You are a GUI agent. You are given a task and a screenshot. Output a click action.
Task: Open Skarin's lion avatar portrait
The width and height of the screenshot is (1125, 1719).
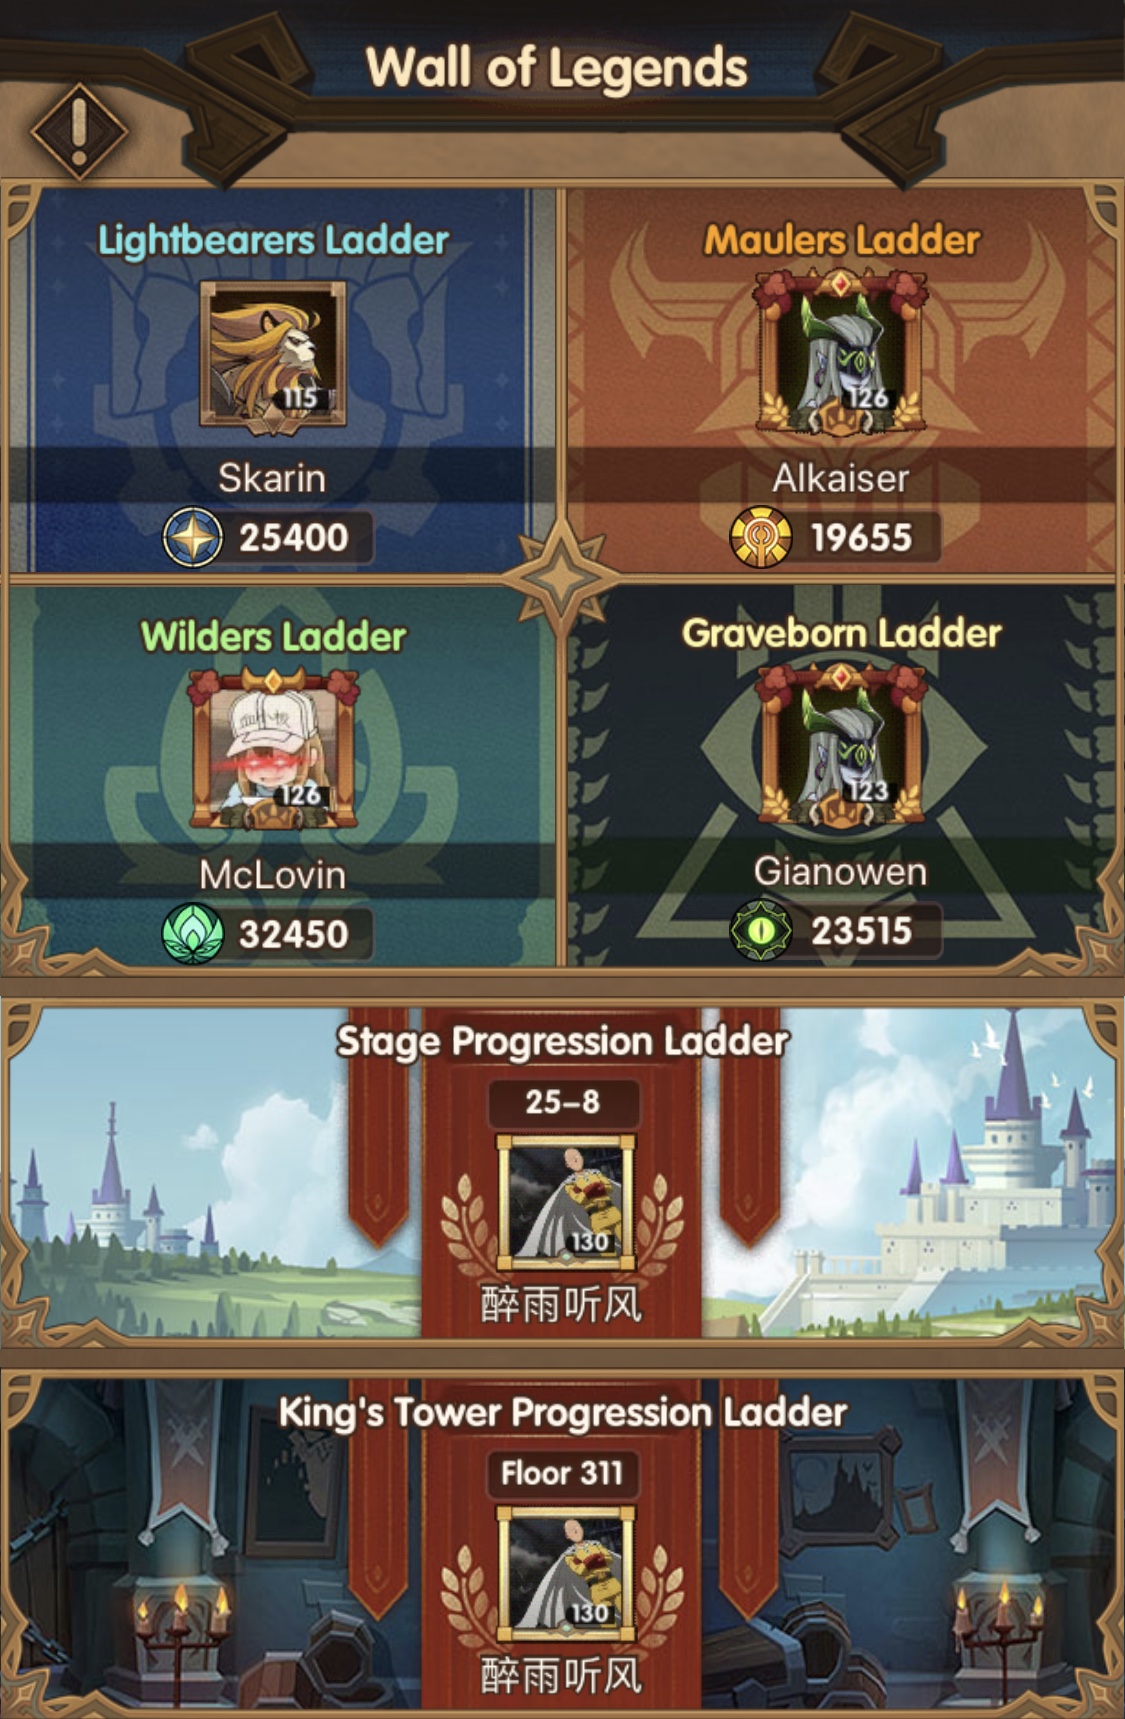tap(272, 355)
